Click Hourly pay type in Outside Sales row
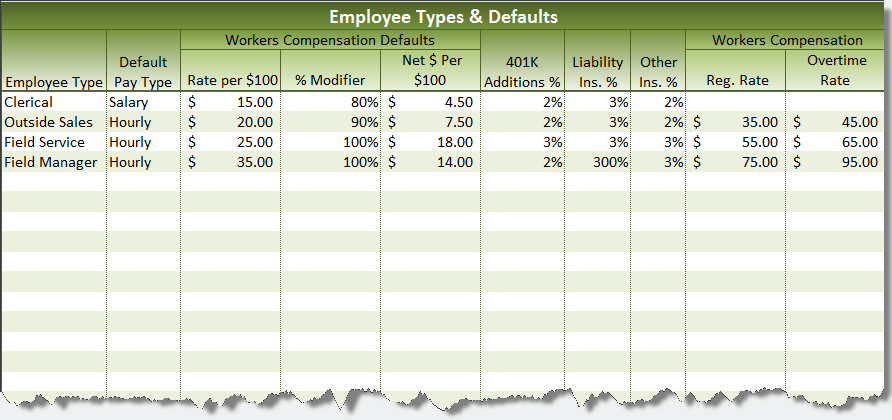The image size is (892, 420). (143, 122)
